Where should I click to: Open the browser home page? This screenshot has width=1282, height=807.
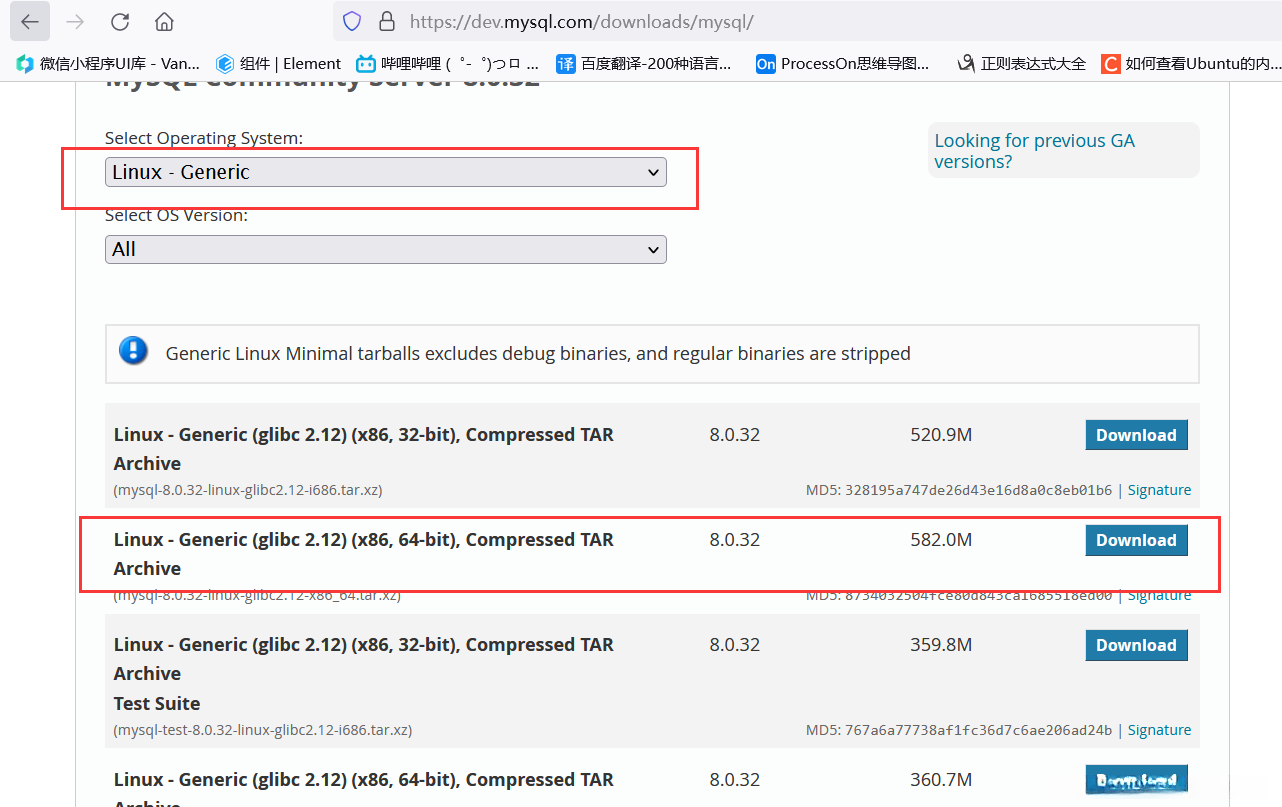[165, 21]
